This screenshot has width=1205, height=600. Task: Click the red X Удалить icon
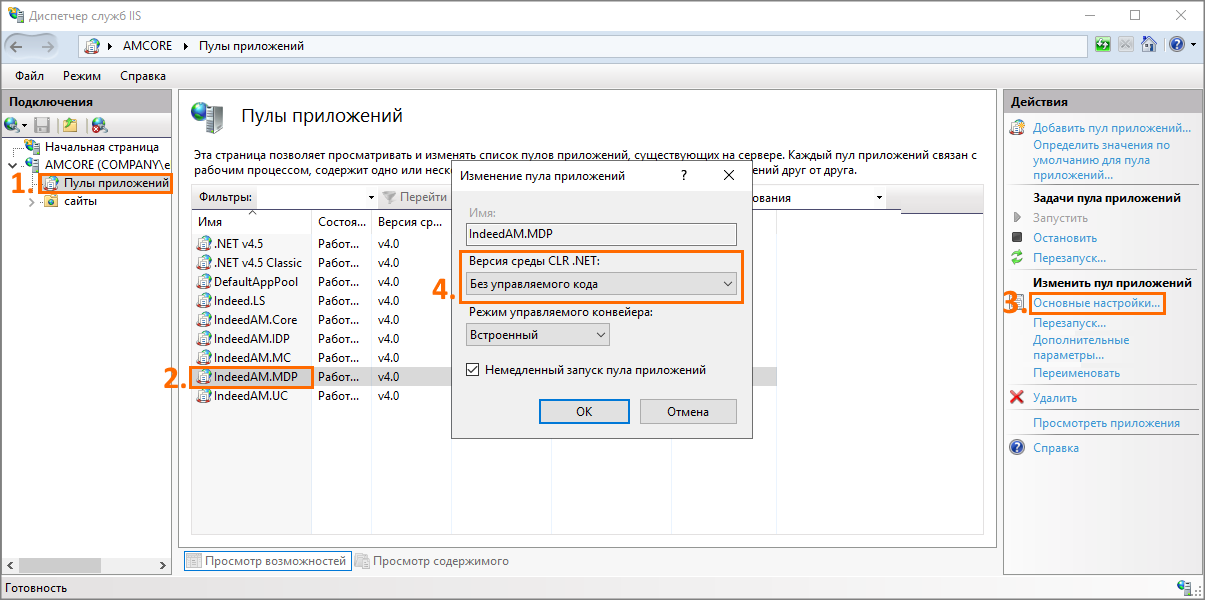tap(1017, 398)
